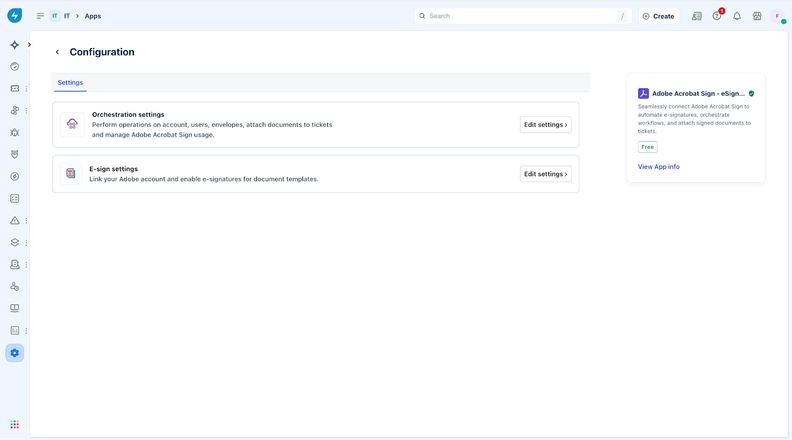The width and height of the screenshot is (792, 440).
Task: Edit settings for E-sign settings
Action: (546, 174)
